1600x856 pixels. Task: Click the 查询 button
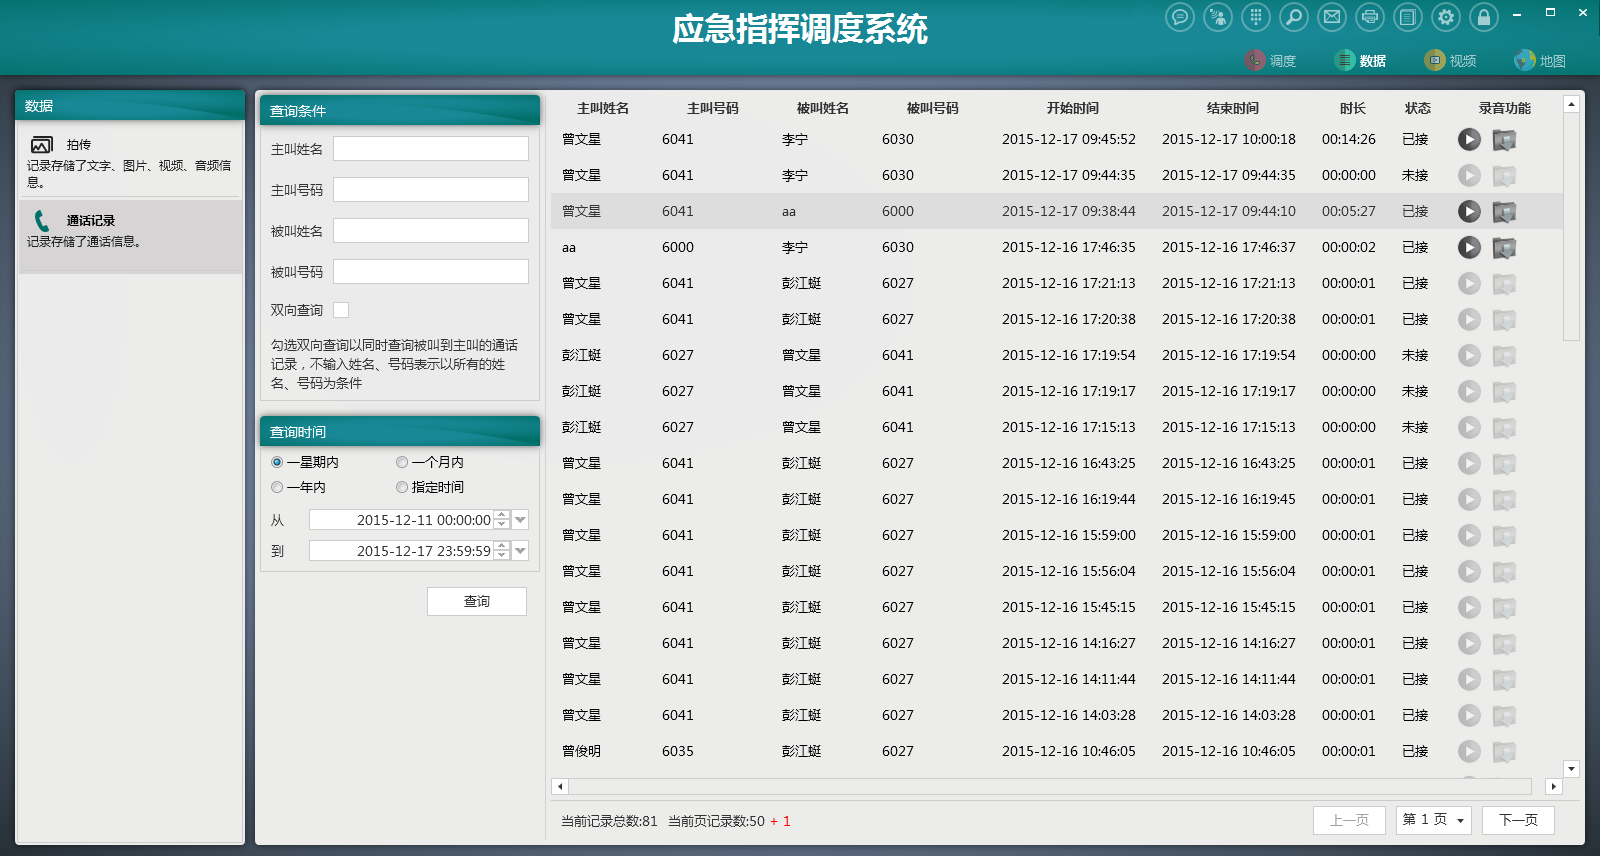(x=476, y=601)
